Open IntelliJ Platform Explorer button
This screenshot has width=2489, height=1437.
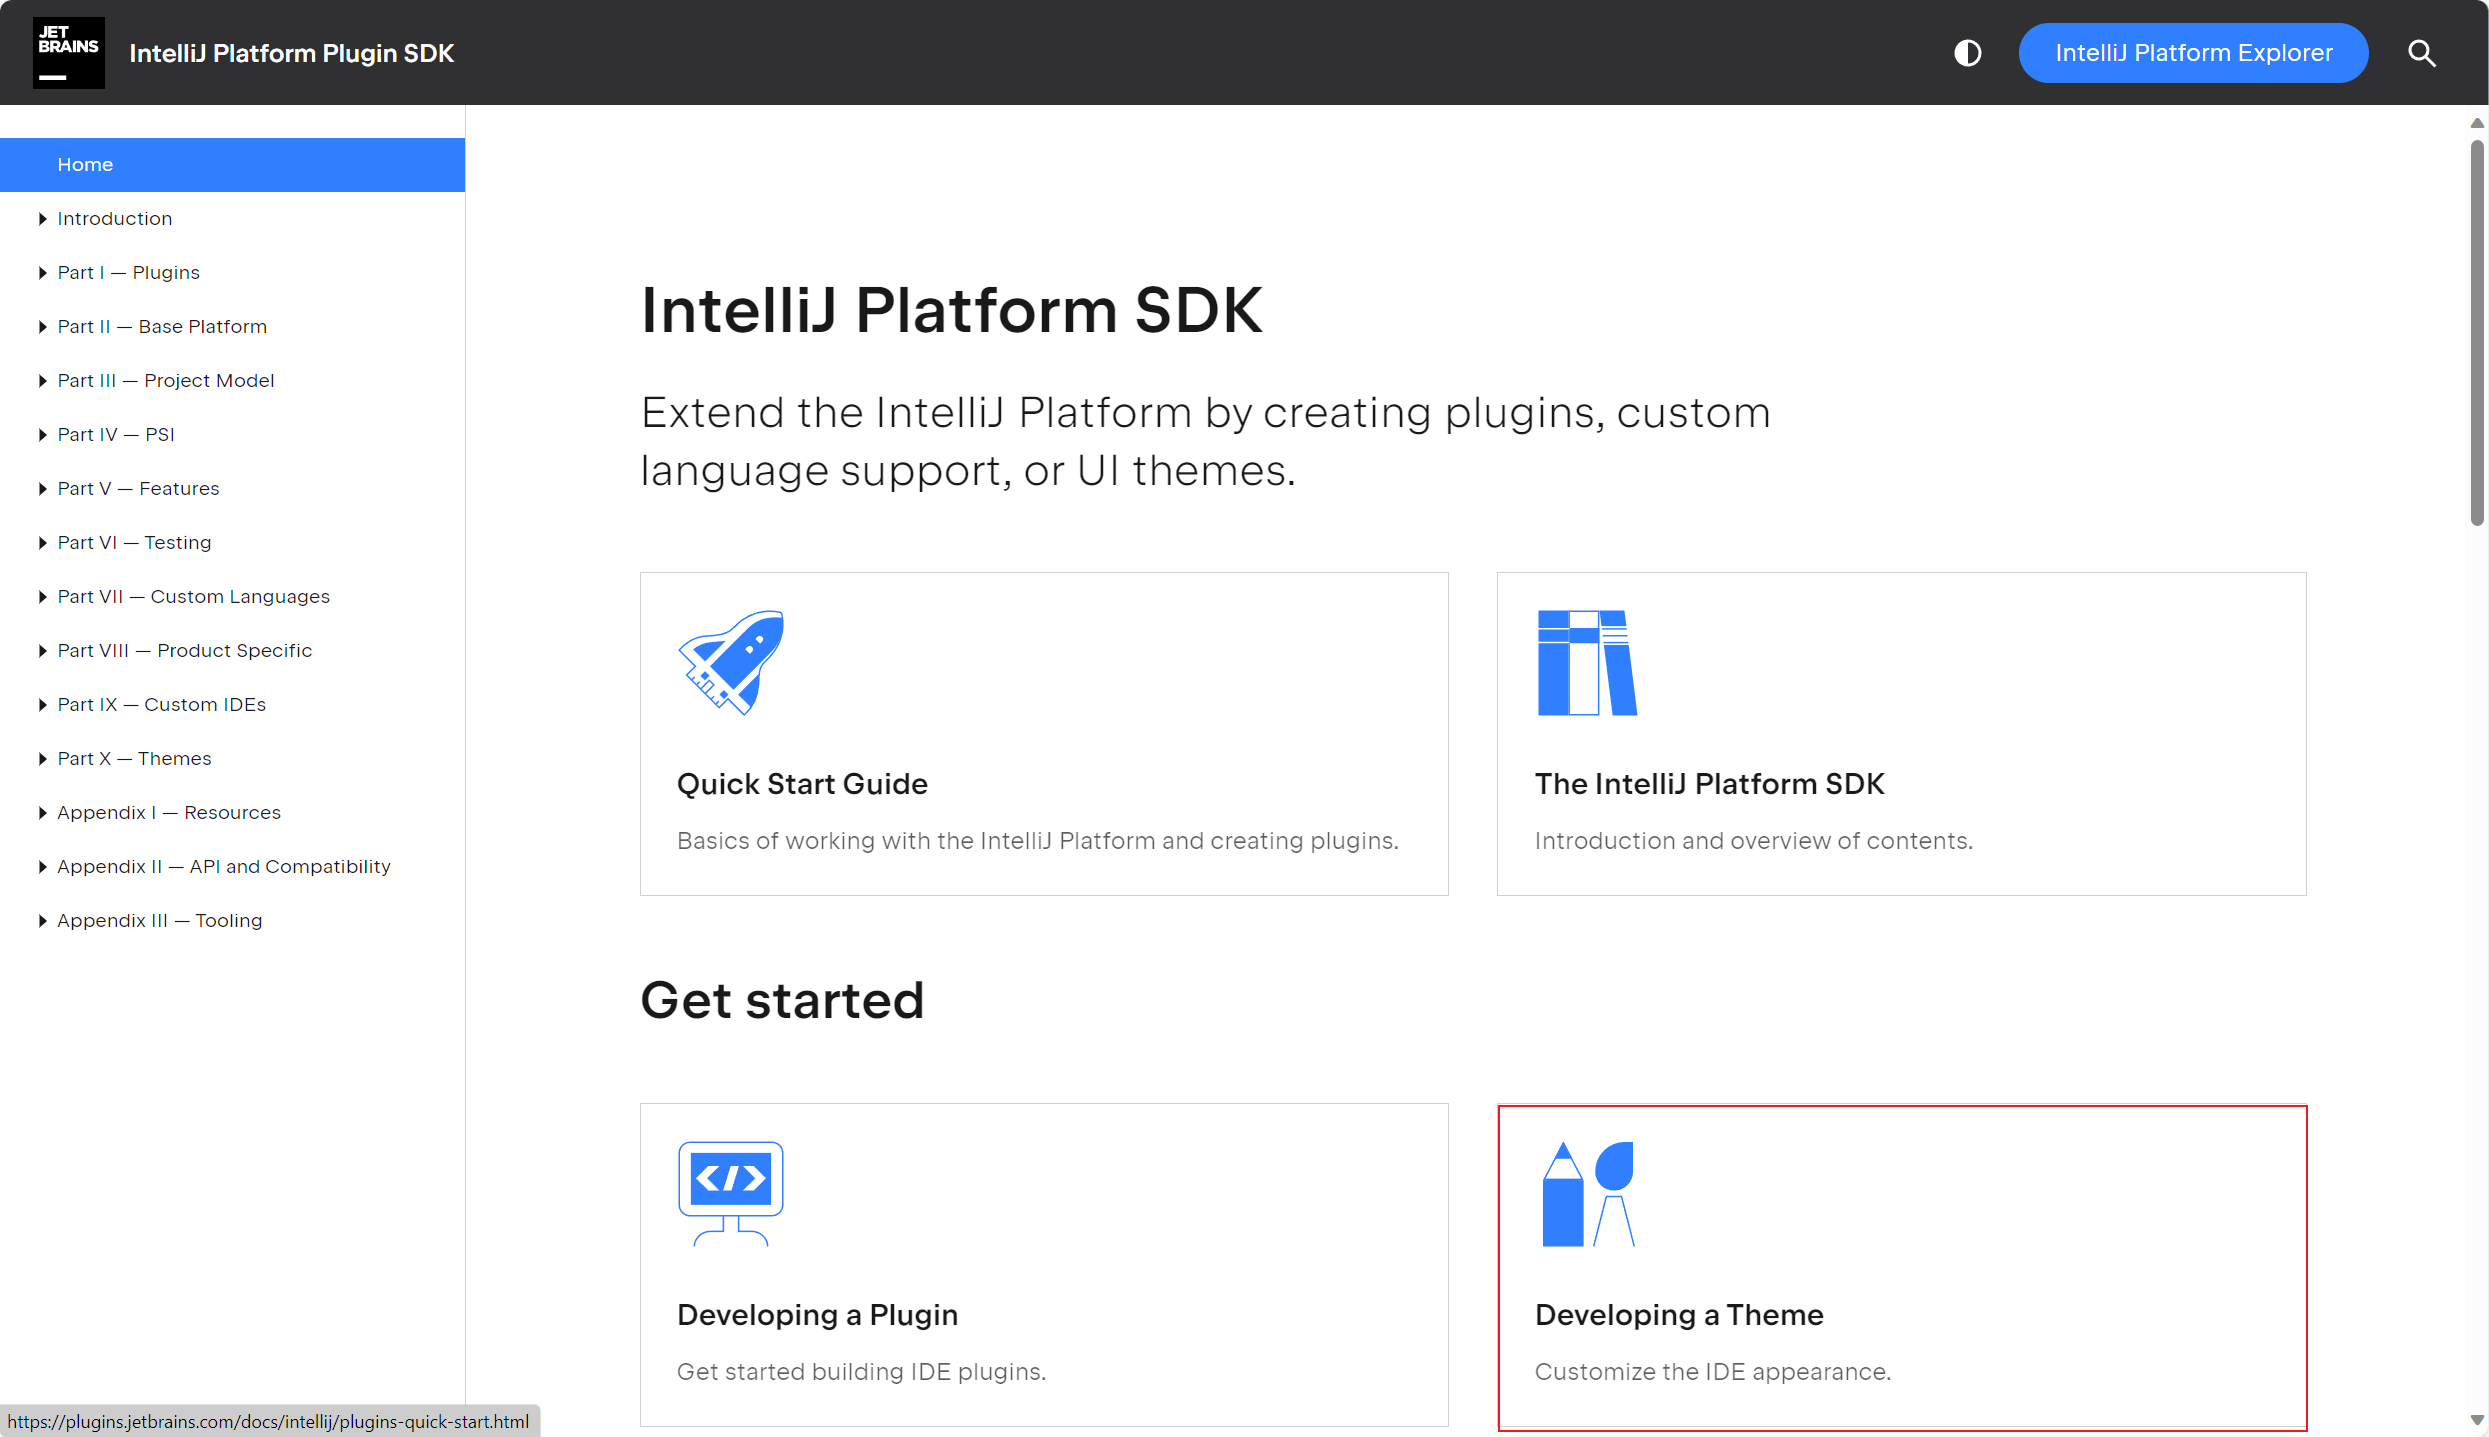coord(2193,53)
